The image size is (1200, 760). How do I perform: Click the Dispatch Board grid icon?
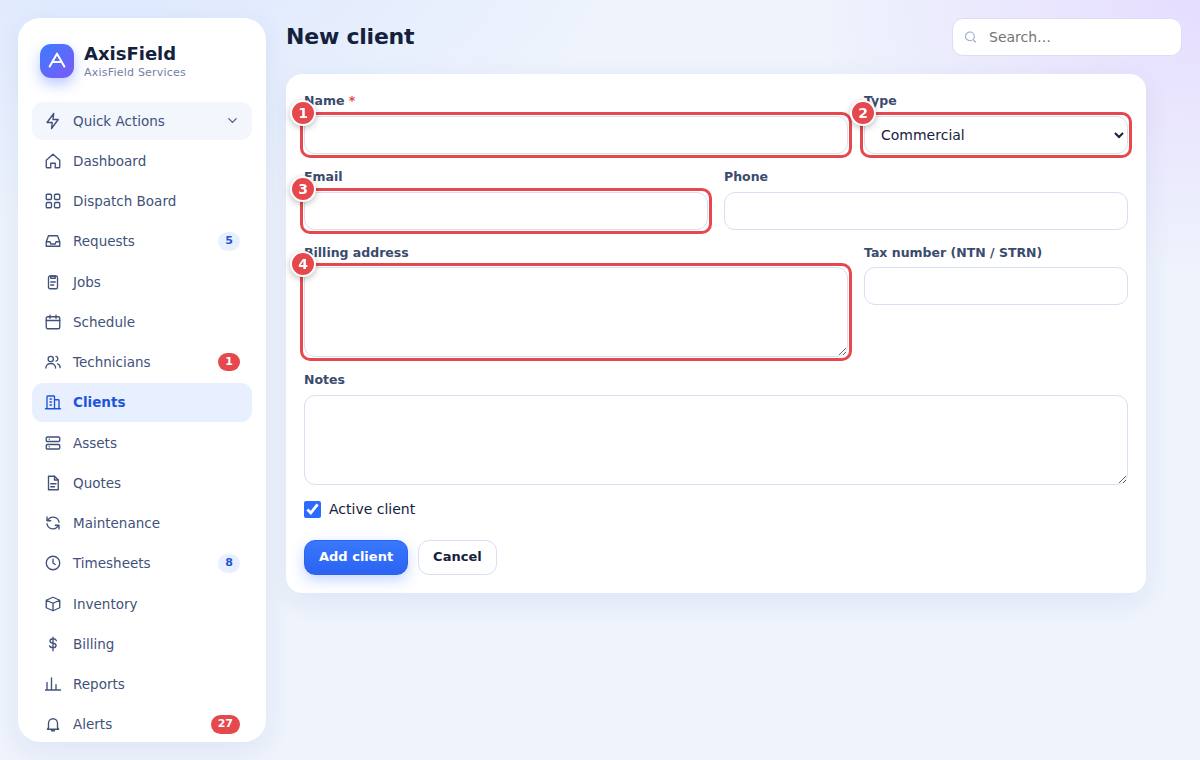[x=53, y=201]
